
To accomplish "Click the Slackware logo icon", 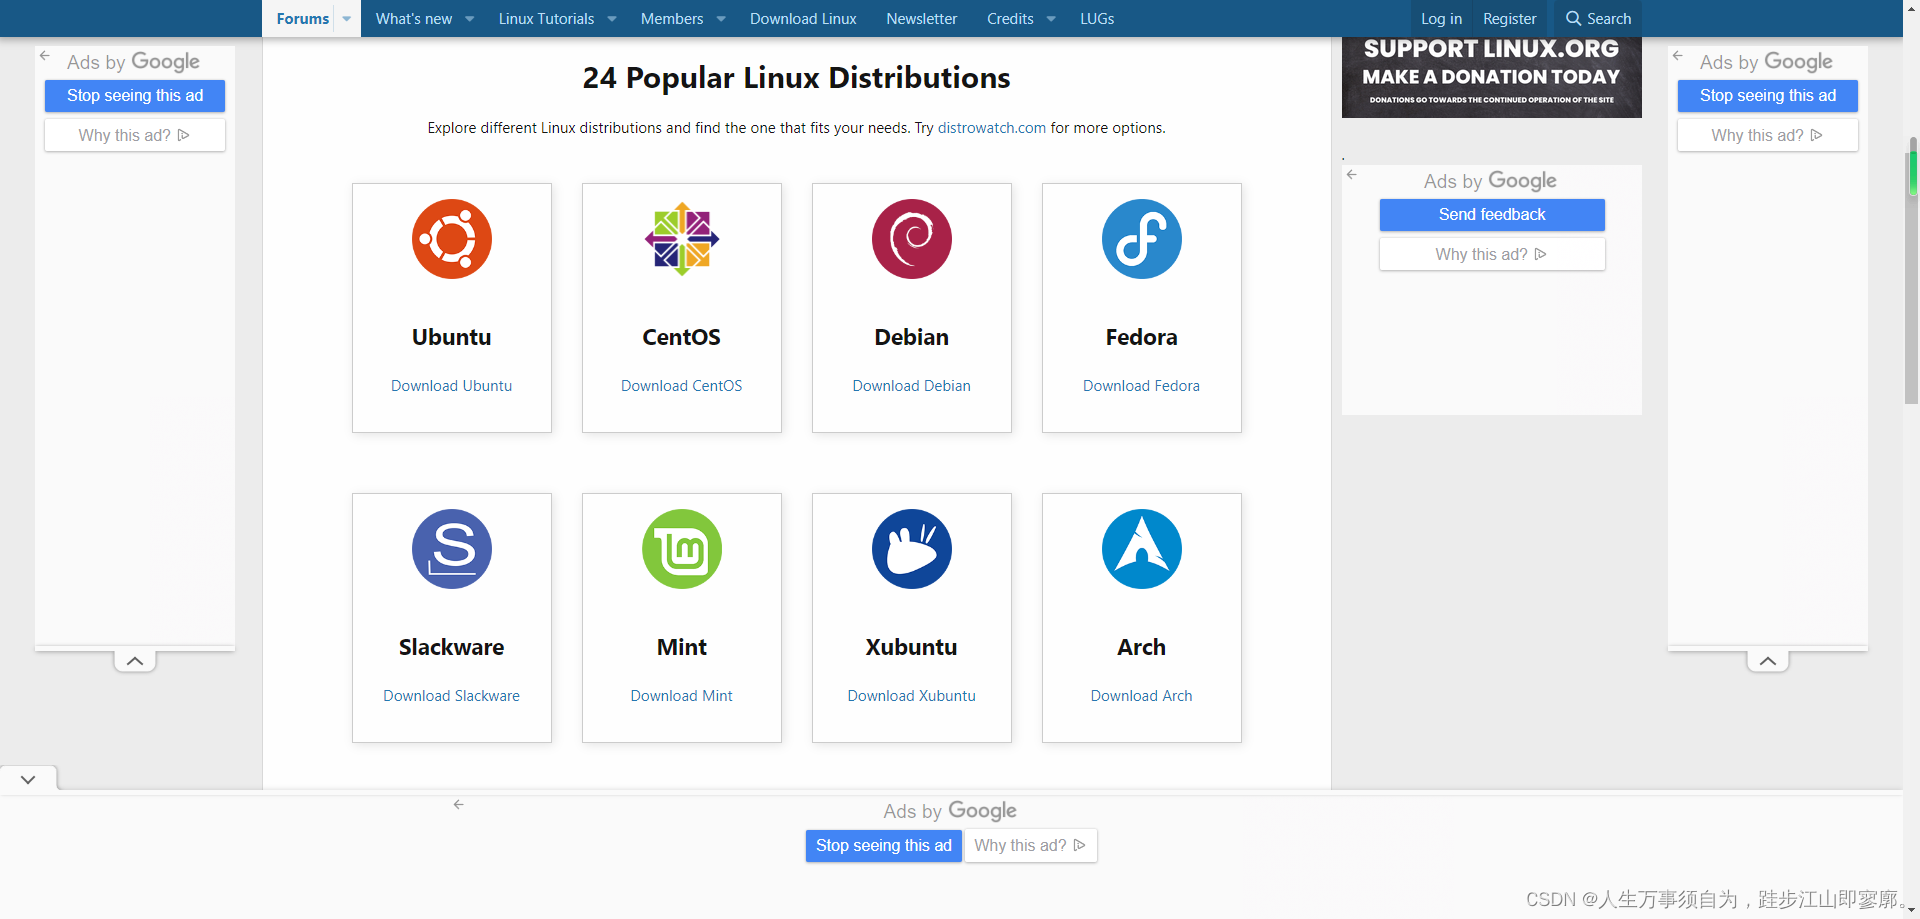I will point(451,549).
